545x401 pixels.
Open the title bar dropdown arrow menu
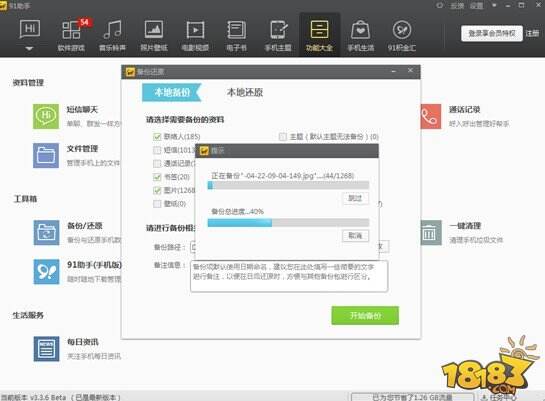[494, 6]
